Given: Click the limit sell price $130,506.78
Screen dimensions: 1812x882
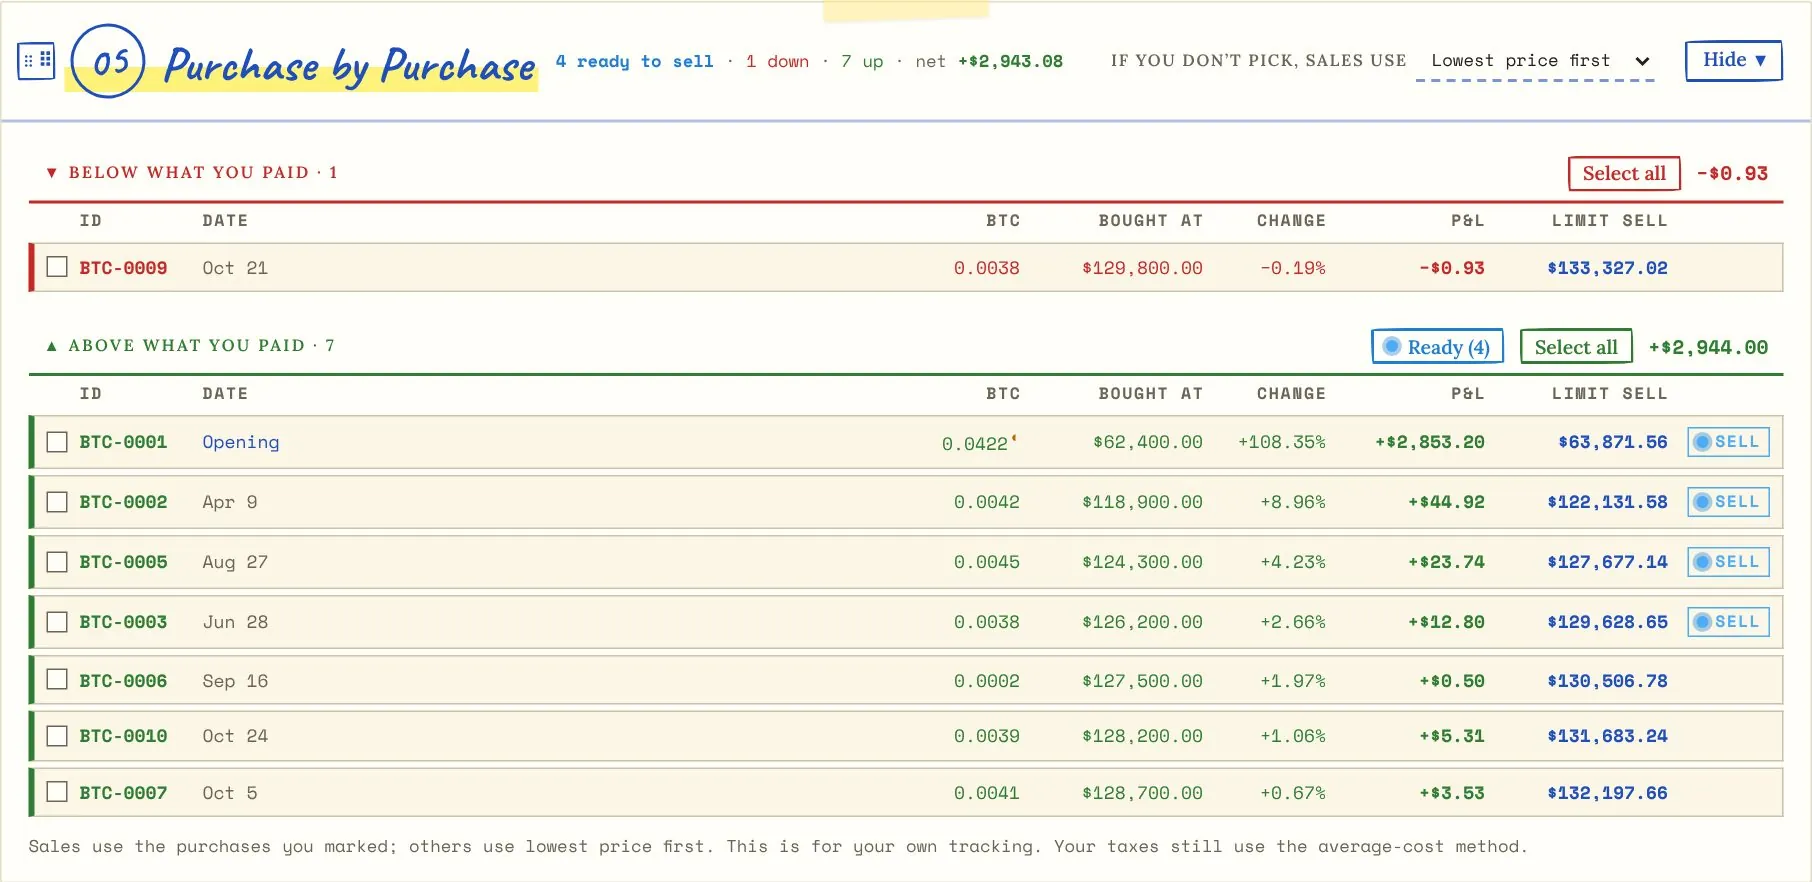Looking at the screenshot, I should pos(1607,681).
